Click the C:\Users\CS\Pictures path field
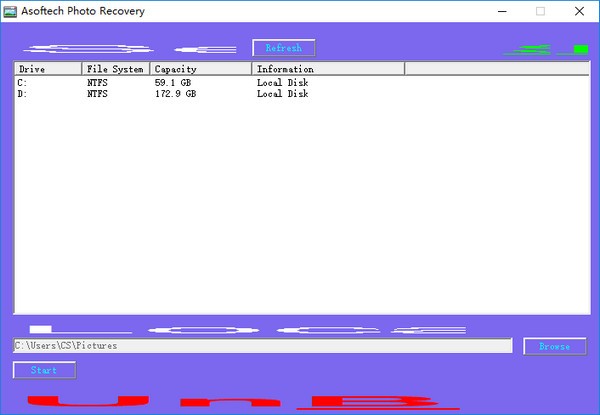Screen dimensions: 600x415 coord(262,345)
